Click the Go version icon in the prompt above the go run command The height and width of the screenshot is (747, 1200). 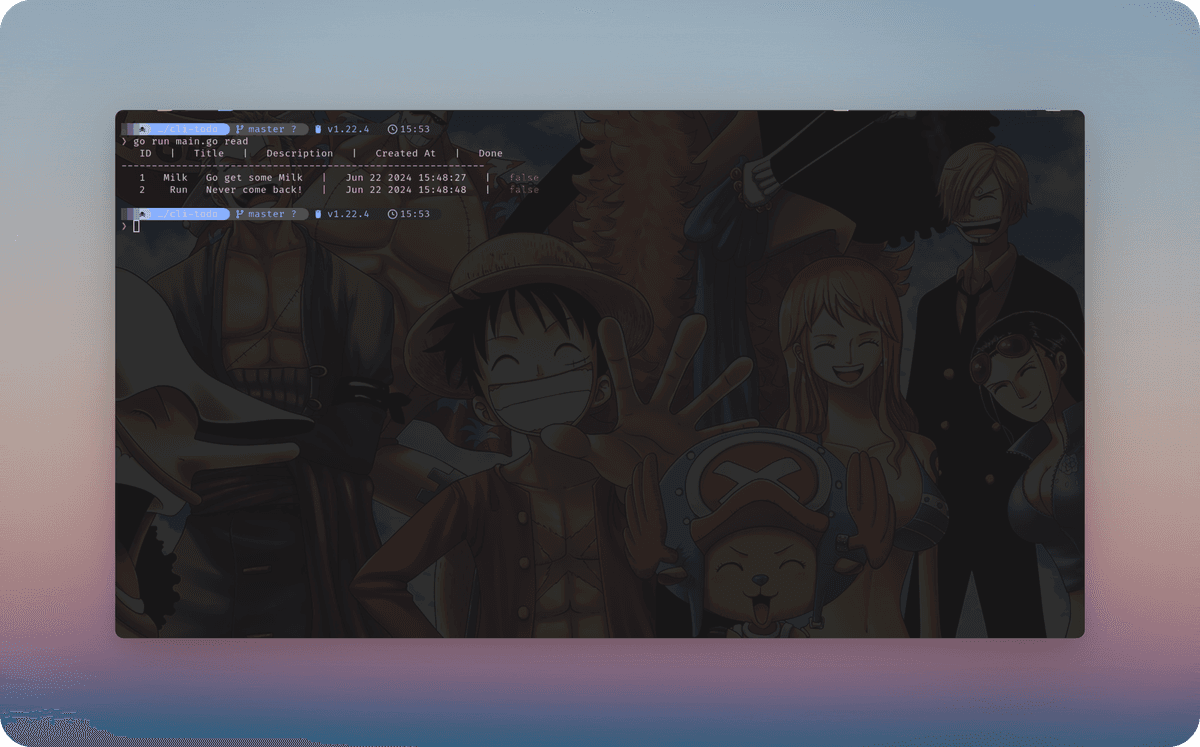[318, 130]
